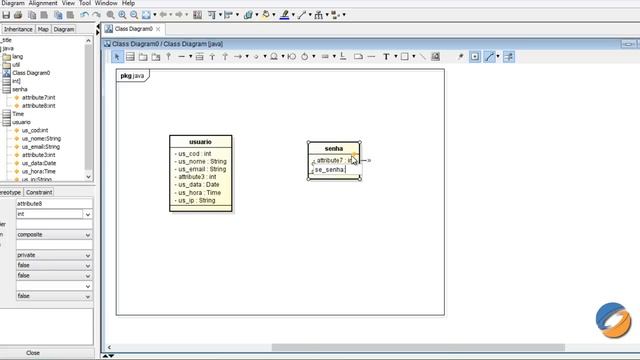Click the tree panel scroll down arrow

pyautogui.click(x=89, y=177)
